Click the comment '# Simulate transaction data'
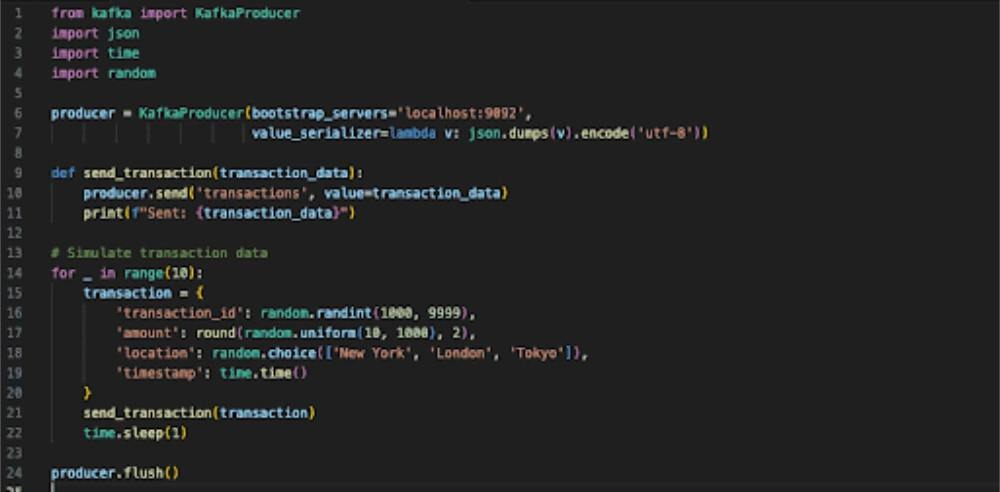Image resolution: width=1000 pixels, height=492 pixels. point(159,253)
